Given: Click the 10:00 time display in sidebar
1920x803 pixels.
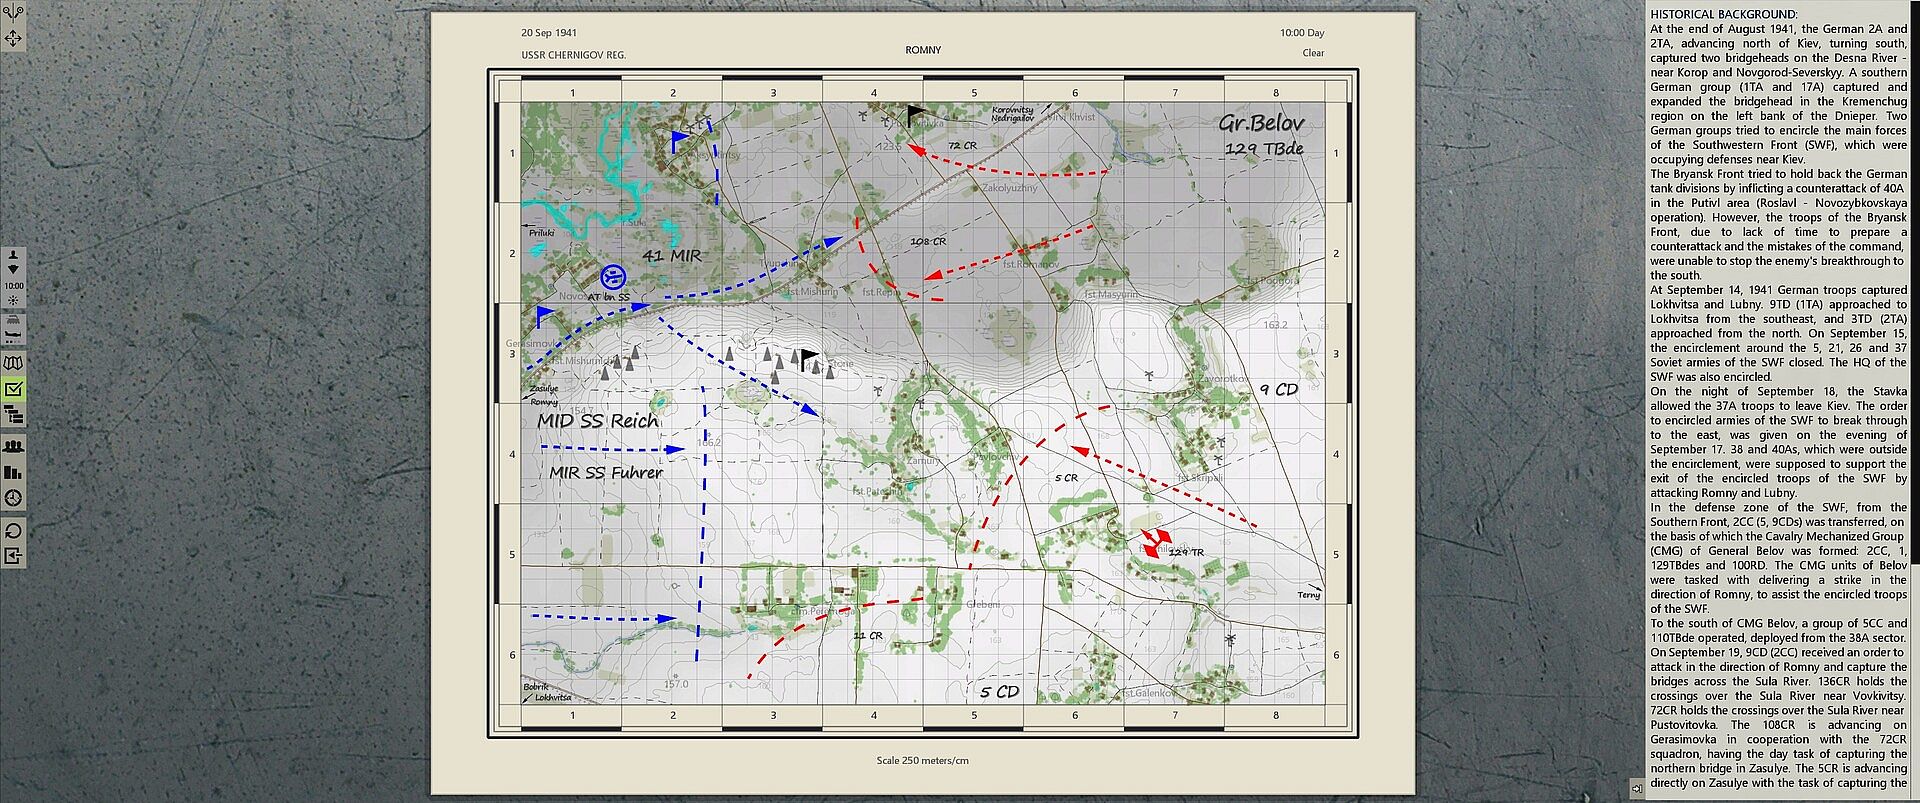Looking at the screenshot, I should (13, 286).
